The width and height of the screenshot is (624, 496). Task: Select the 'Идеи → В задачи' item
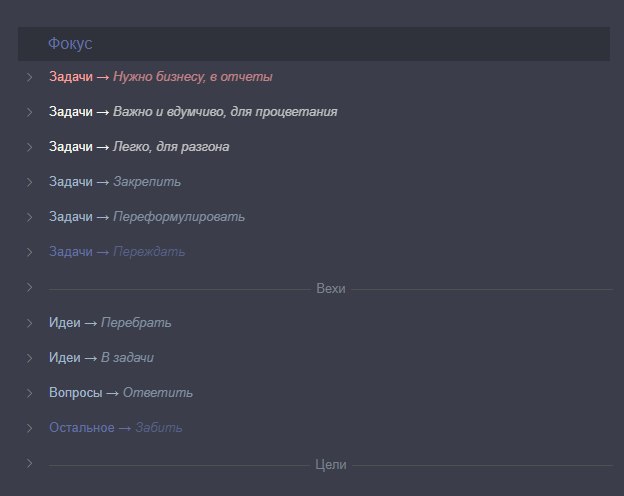click(101, 357)
